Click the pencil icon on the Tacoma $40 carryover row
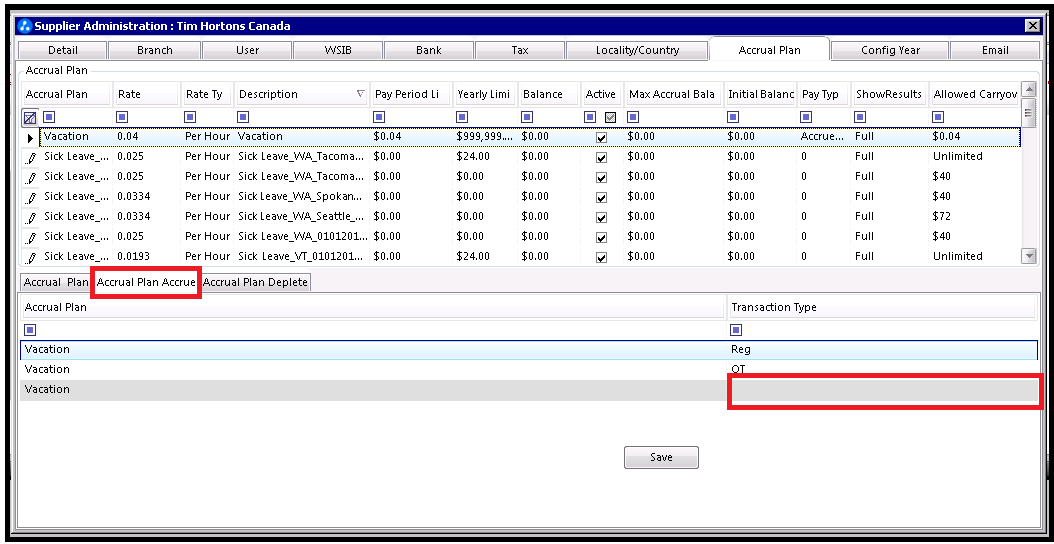1054x544 pixels. pyautogui.click(x=31, y=177)
